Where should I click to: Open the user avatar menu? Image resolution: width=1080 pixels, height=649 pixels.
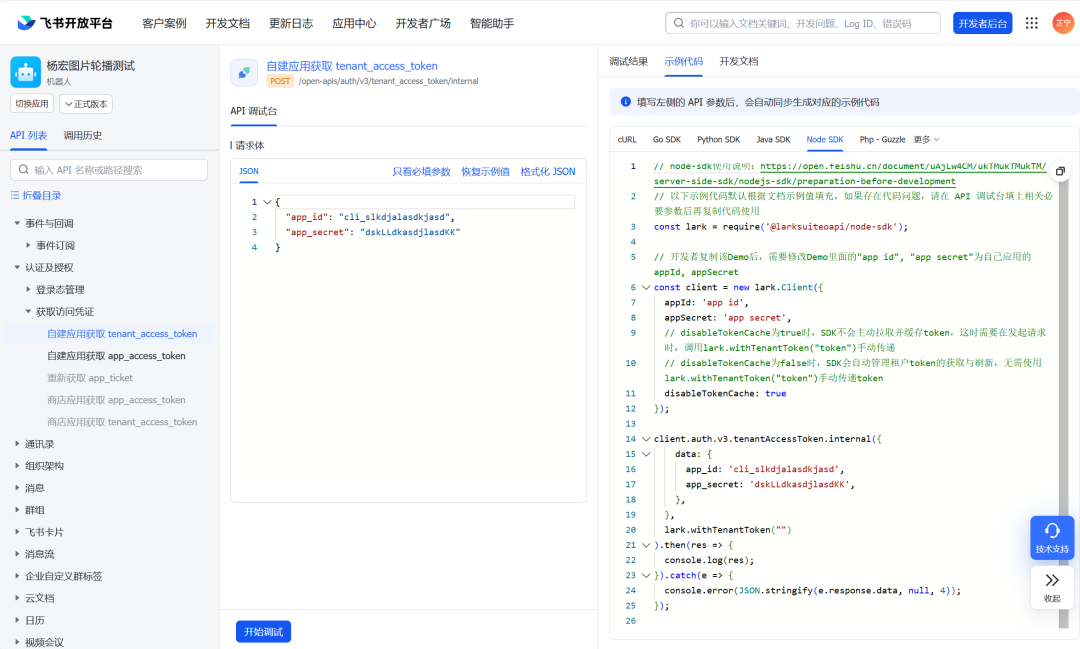[1062, 23]
